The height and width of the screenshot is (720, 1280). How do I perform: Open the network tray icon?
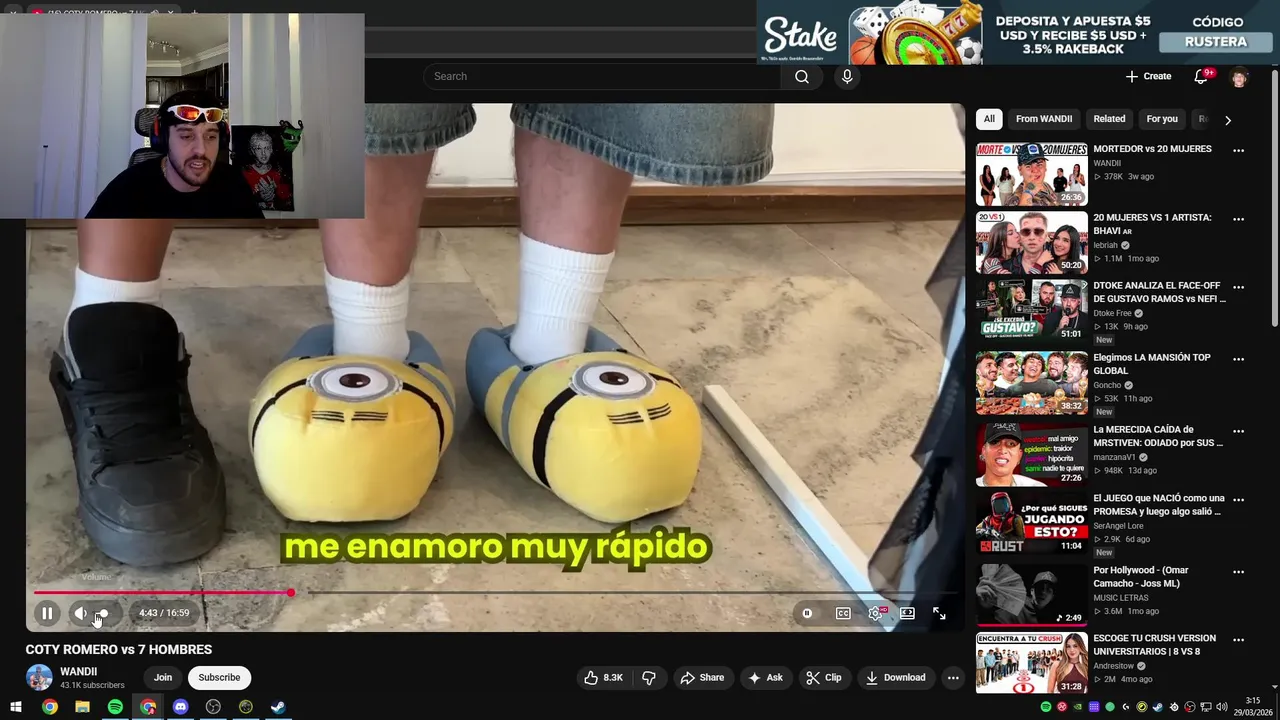coord(1205,707)
